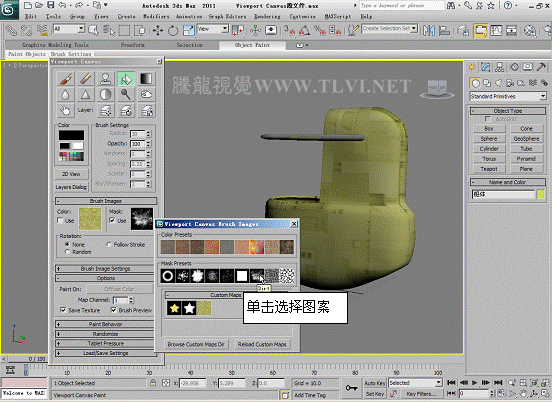Open the Hierarchy command panel tab
This screenshot has height=402, width=552.
[x=499, y=67]
